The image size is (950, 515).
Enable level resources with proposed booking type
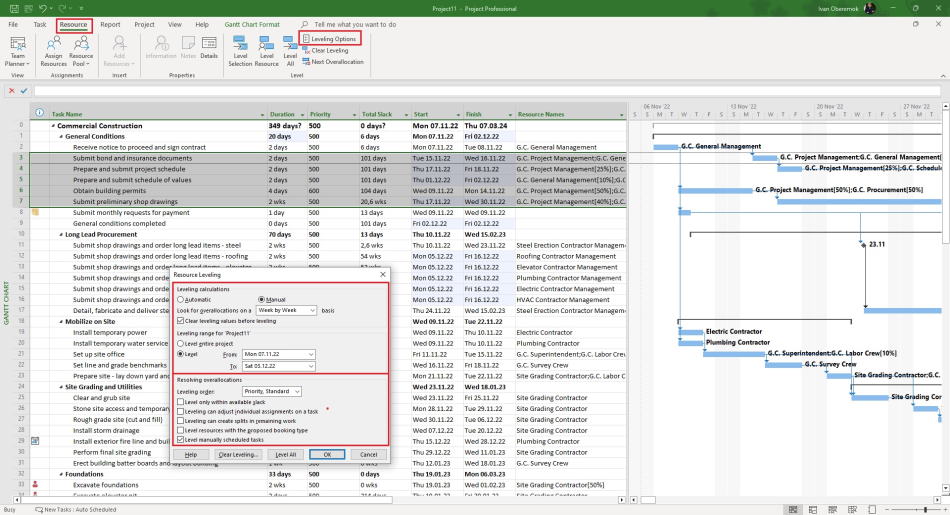pos(181,430)
